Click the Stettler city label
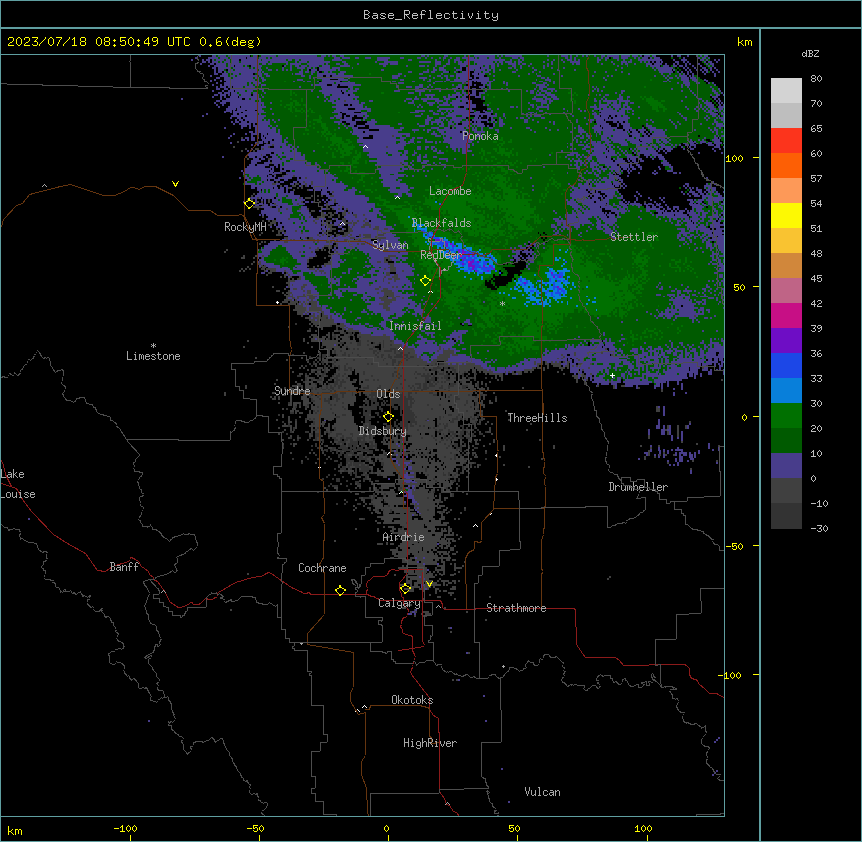 [633, 237]
